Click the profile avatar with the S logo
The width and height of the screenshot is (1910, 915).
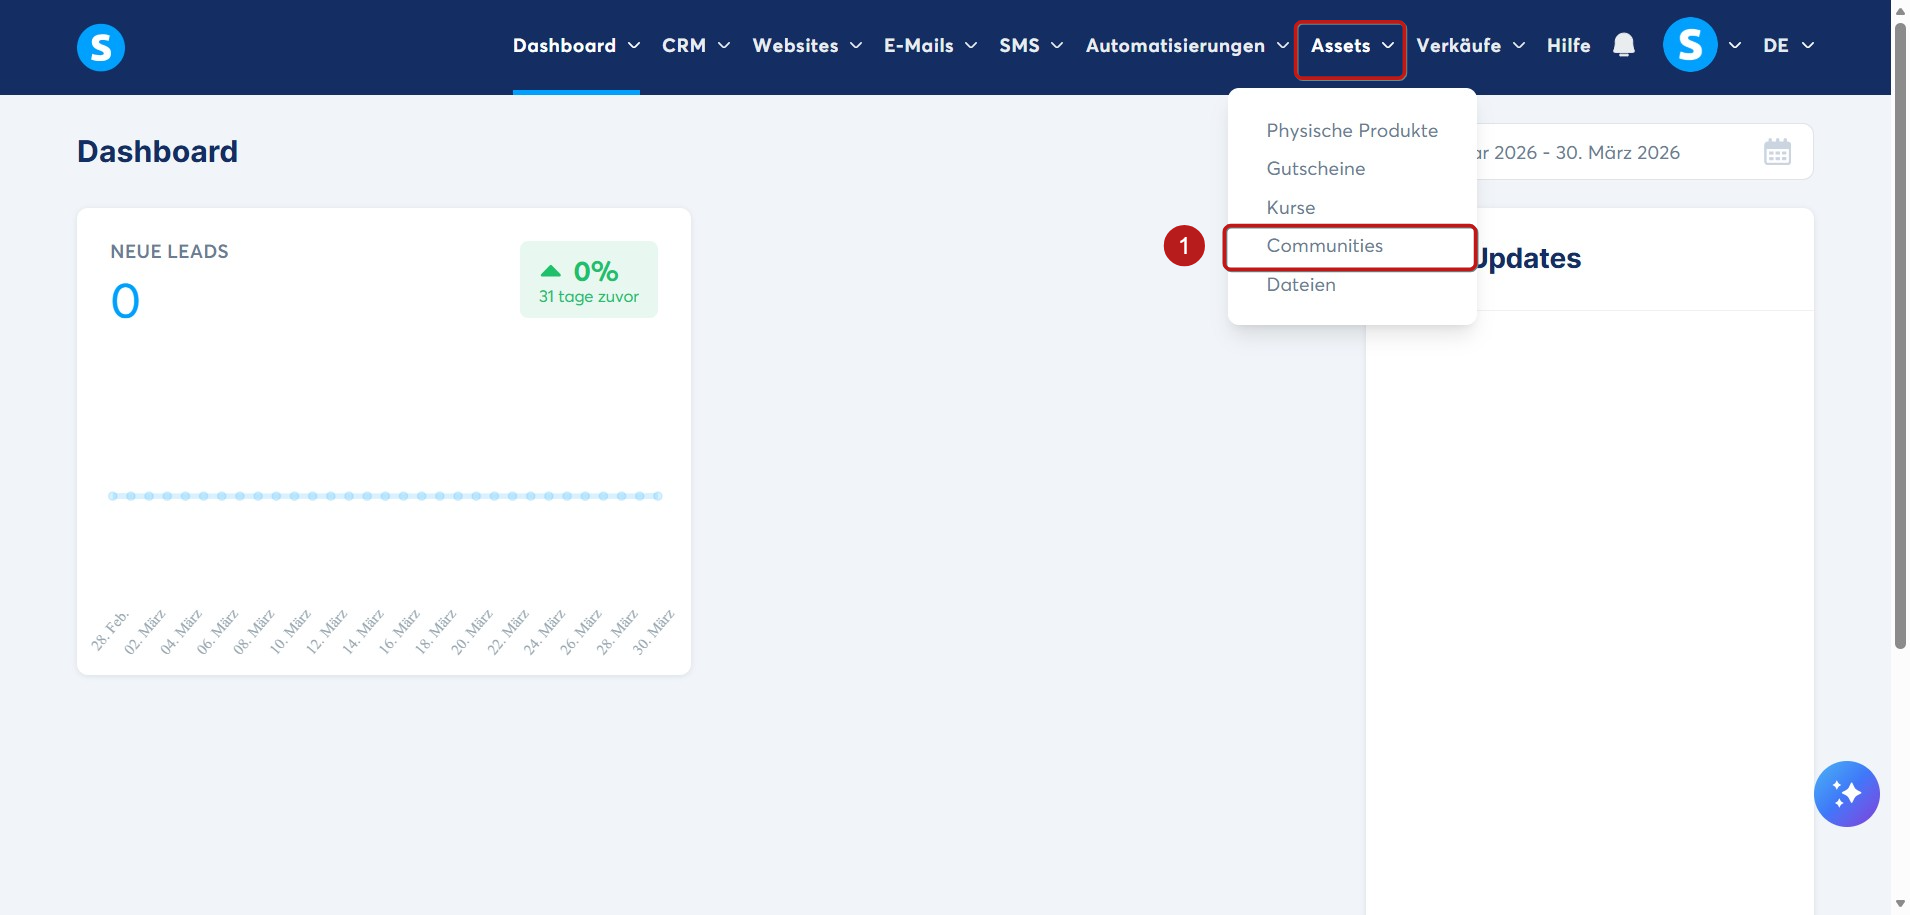(1690, 45)
